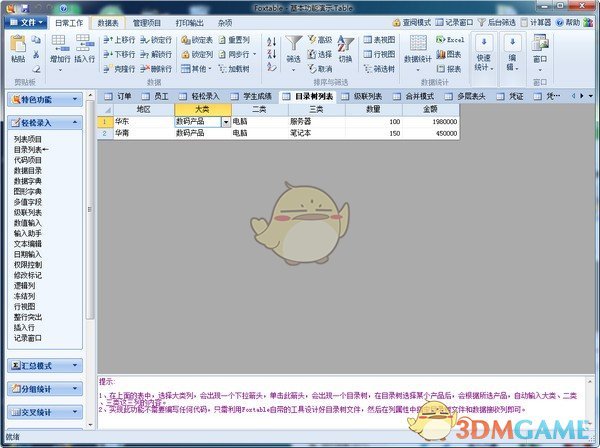
Task: Open the 学生成绩 table tab
Action: point(251,96)
